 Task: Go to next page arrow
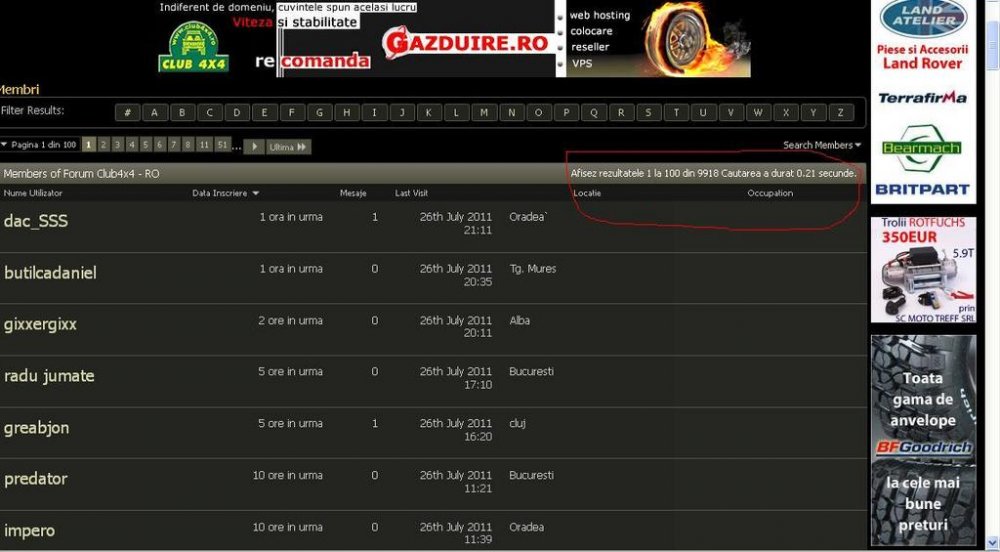click(254, 146)
